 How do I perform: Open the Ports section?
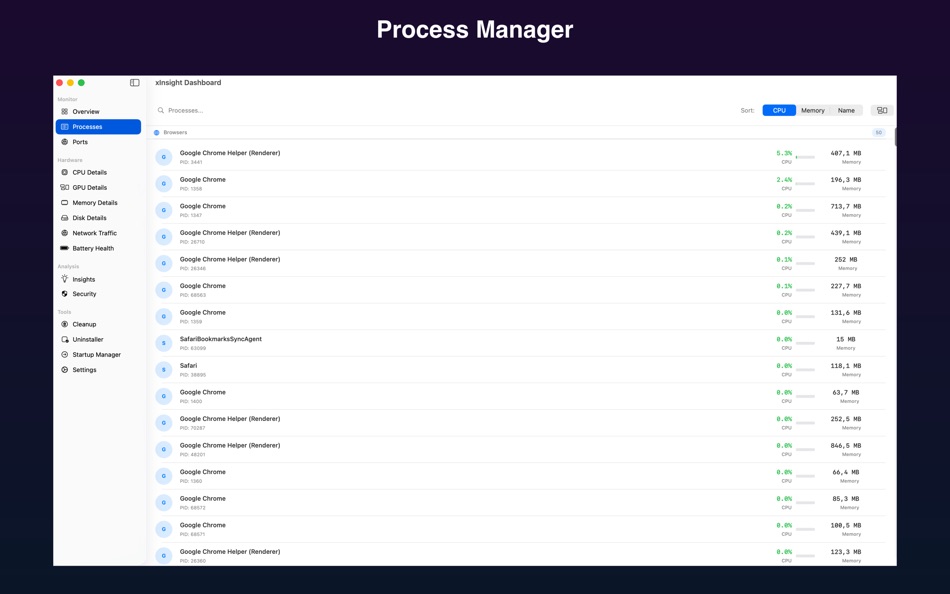click(80, 141)
